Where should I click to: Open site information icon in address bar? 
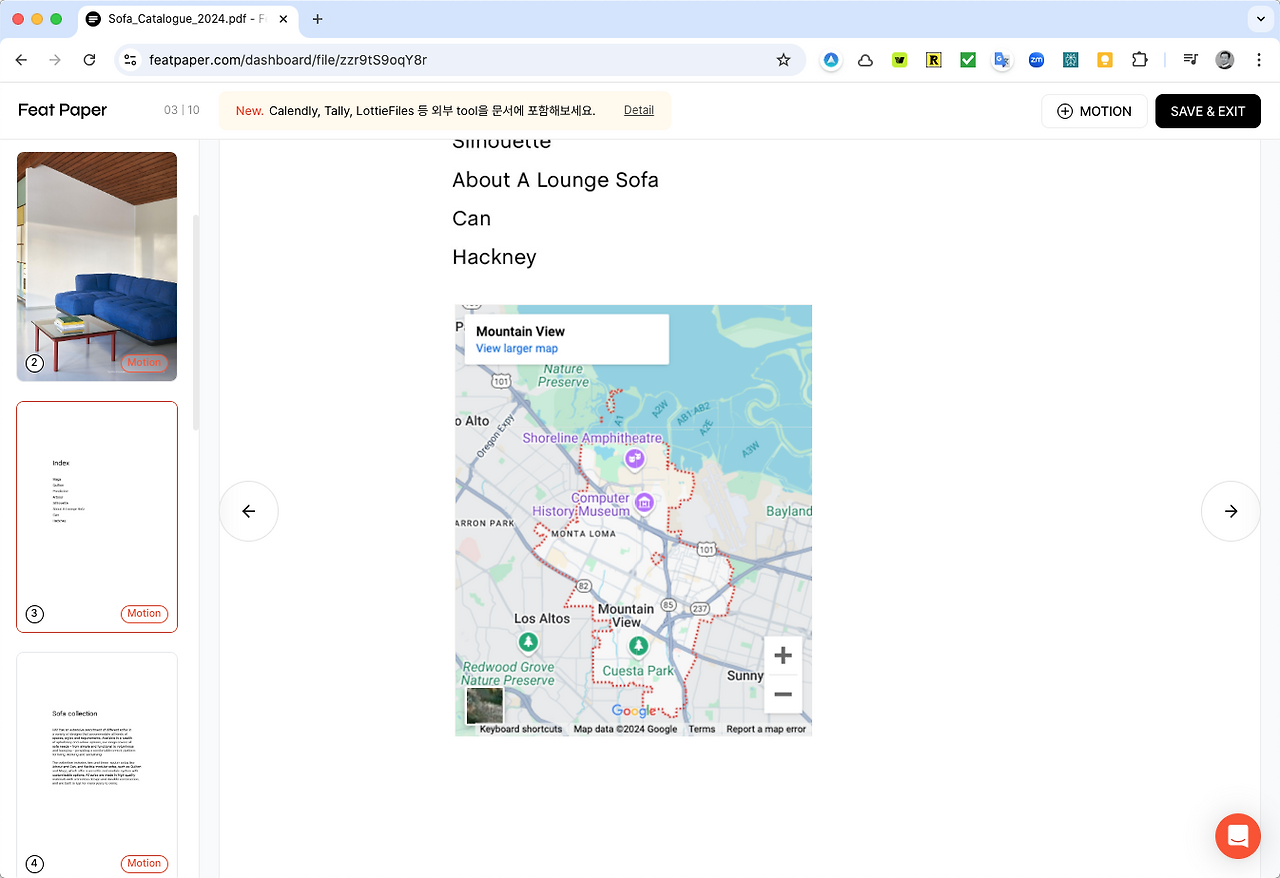(130, 60)
